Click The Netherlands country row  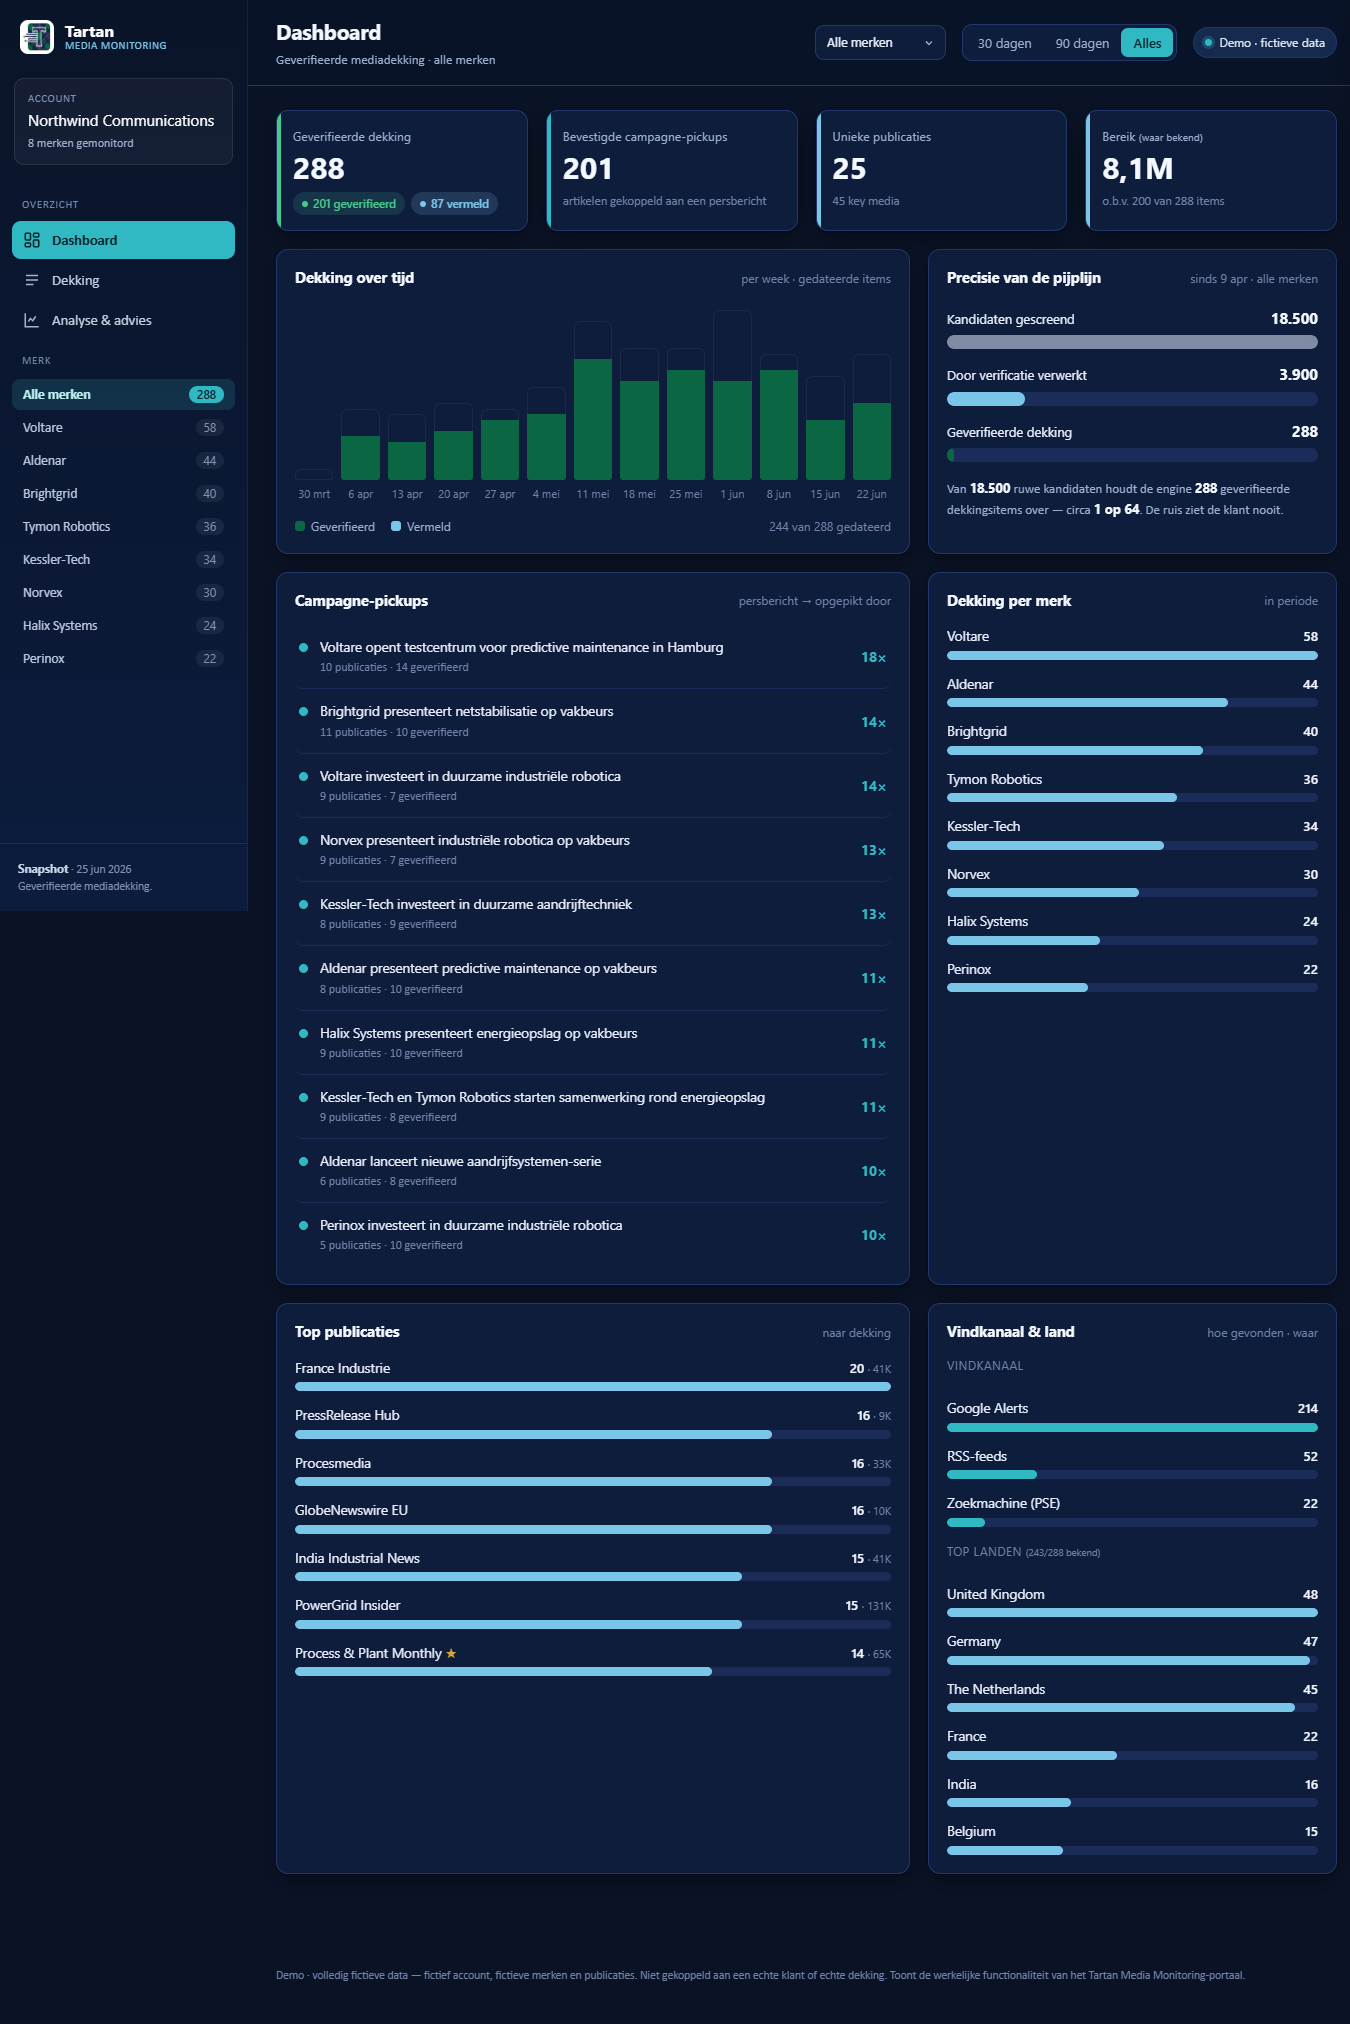pyautogui.click(x=1132, y=1698)
